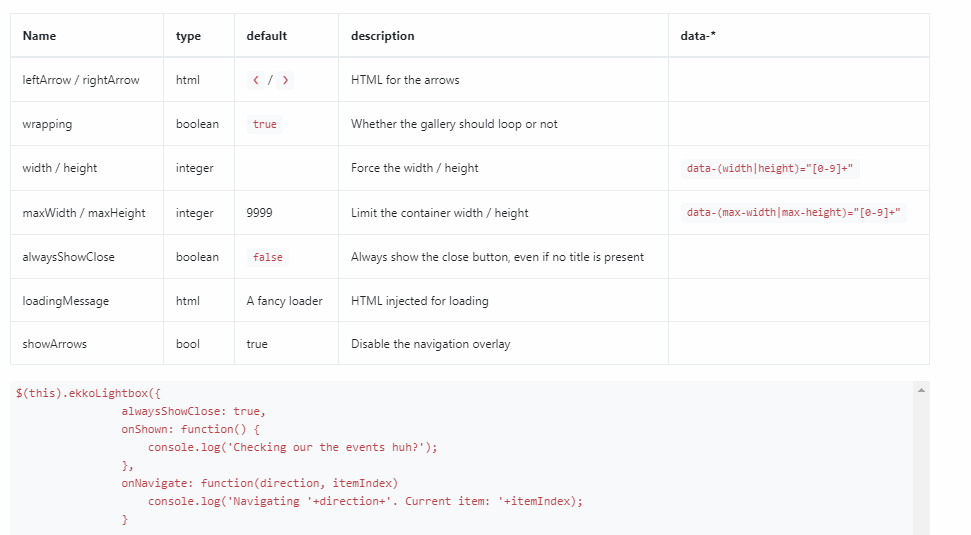
Task: Click the "type" column header
Action: point(188,36)
